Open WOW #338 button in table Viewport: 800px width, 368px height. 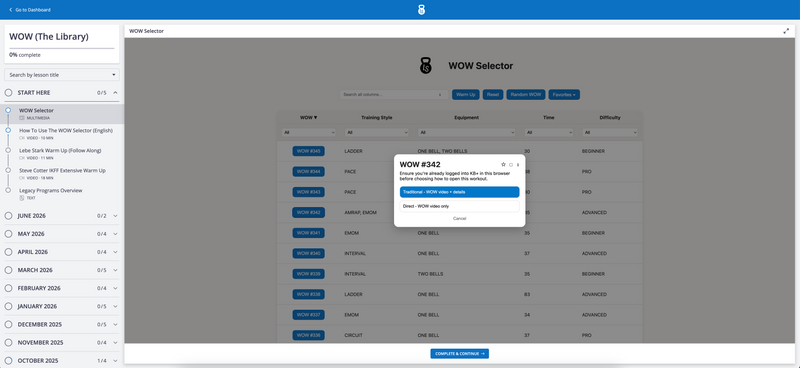click(308, 295)
